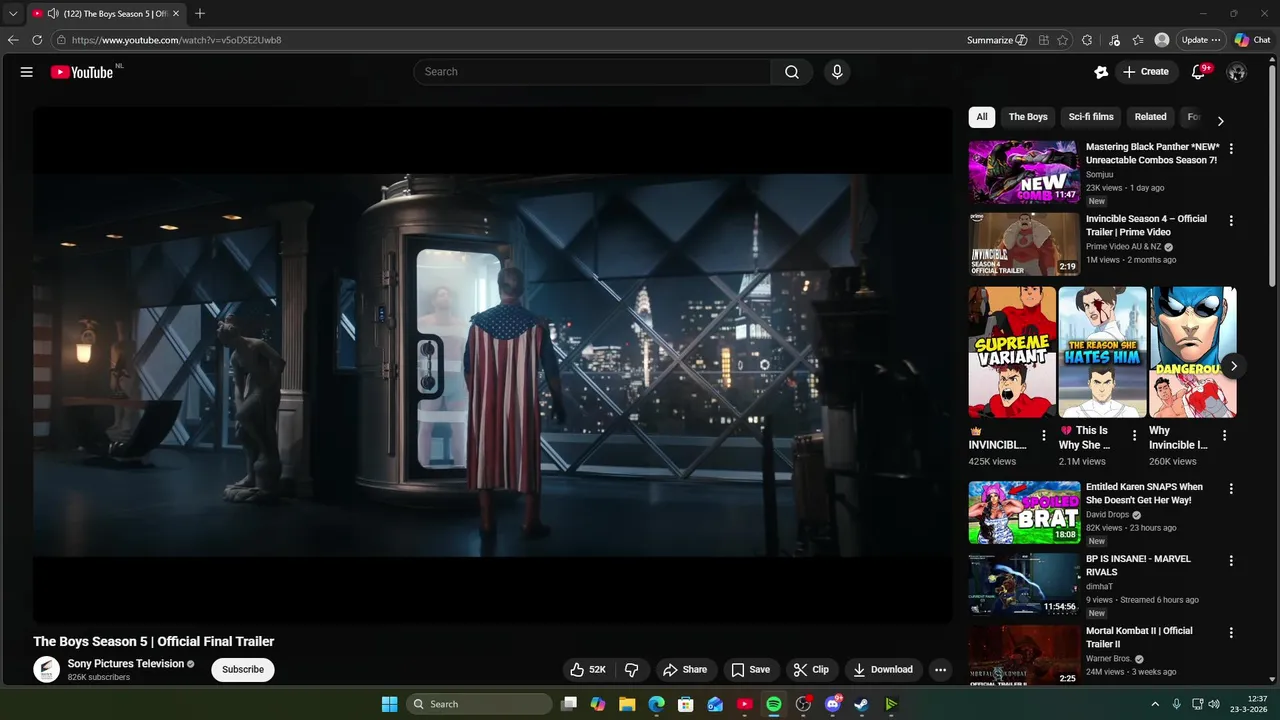Open Supreme Variant short thumbnail

click(1012, 352)
